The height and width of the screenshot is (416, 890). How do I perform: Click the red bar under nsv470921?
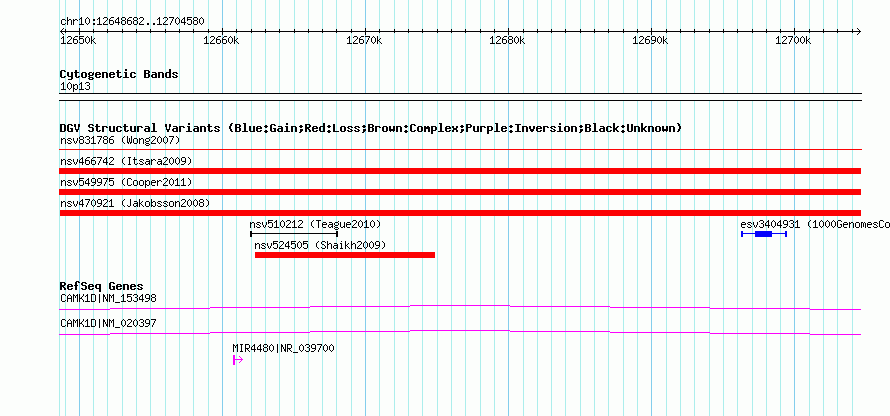tap(460, 213)
